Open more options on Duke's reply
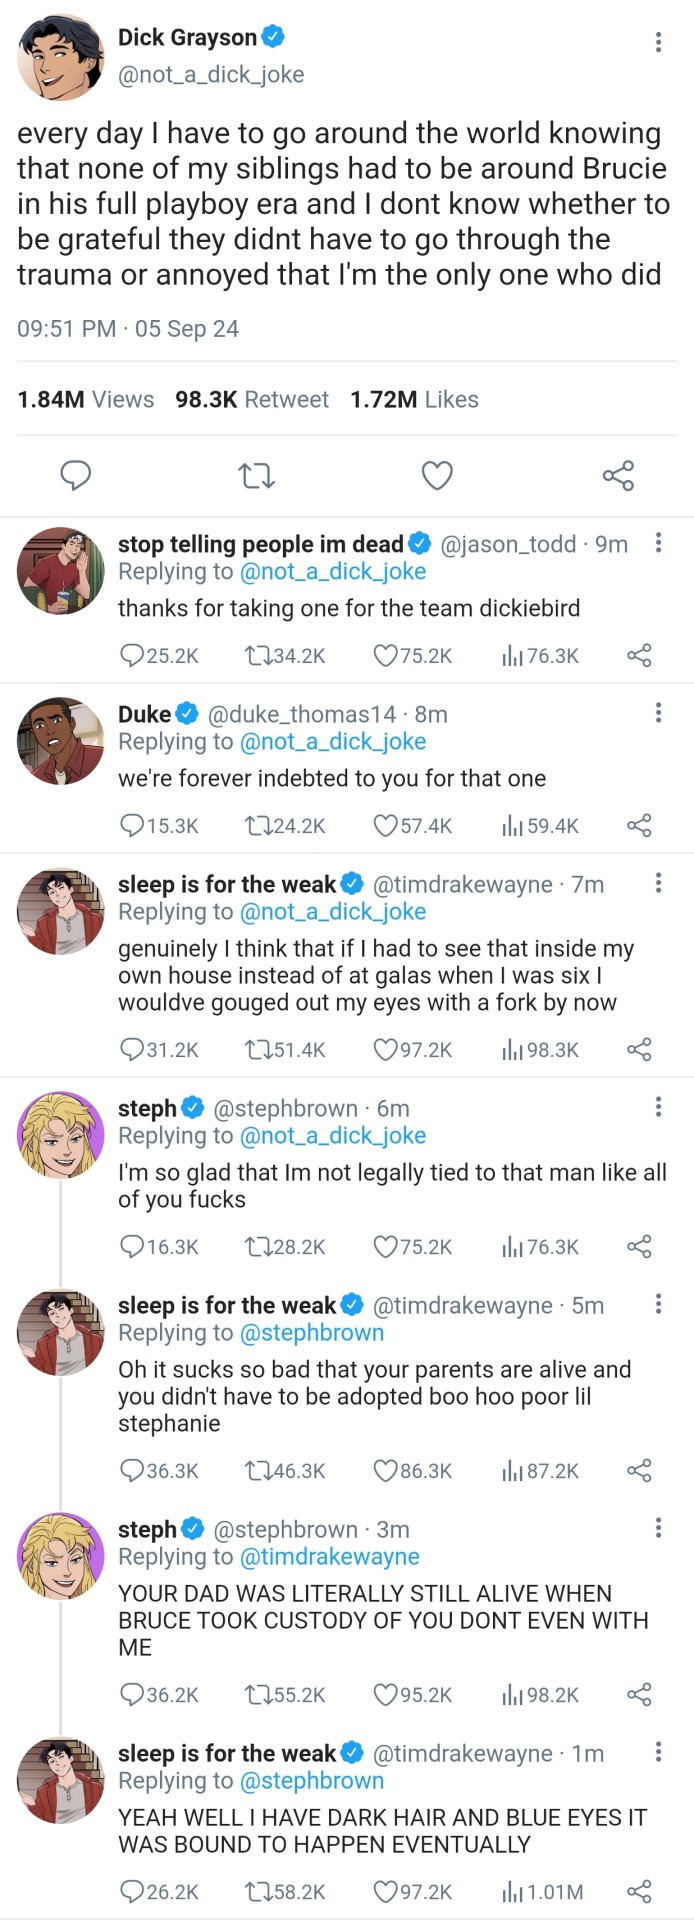 click(657, 712)
